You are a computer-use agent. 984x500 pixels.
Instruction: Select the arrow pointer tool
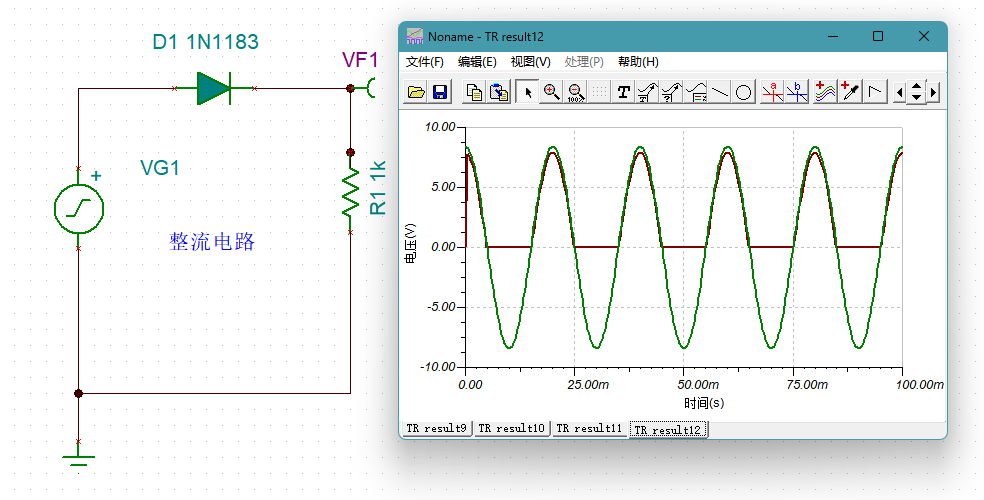(x=527, y=92)
